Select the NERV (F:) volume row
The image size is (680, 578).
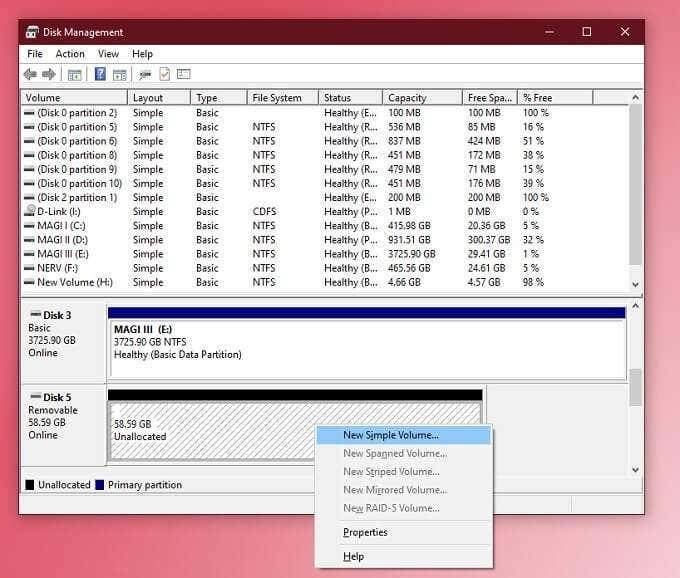point(325,268)
